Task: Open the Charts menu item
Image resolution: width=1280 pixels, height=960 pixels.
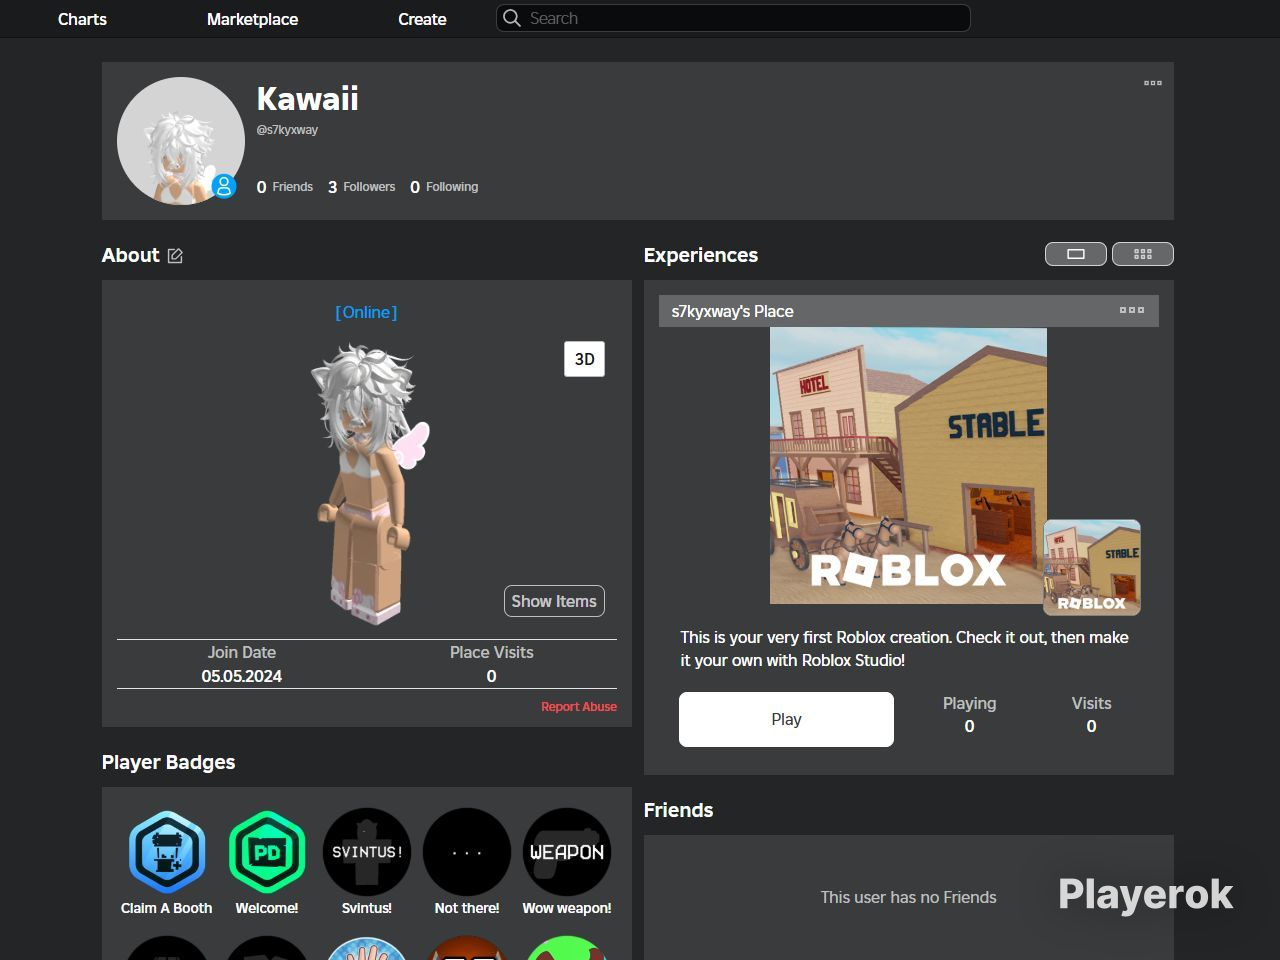Action: pos(82,19)
